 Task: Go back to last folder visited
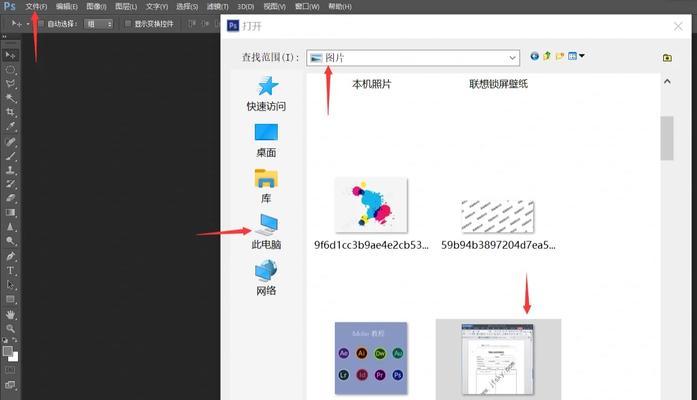(535, 56)
